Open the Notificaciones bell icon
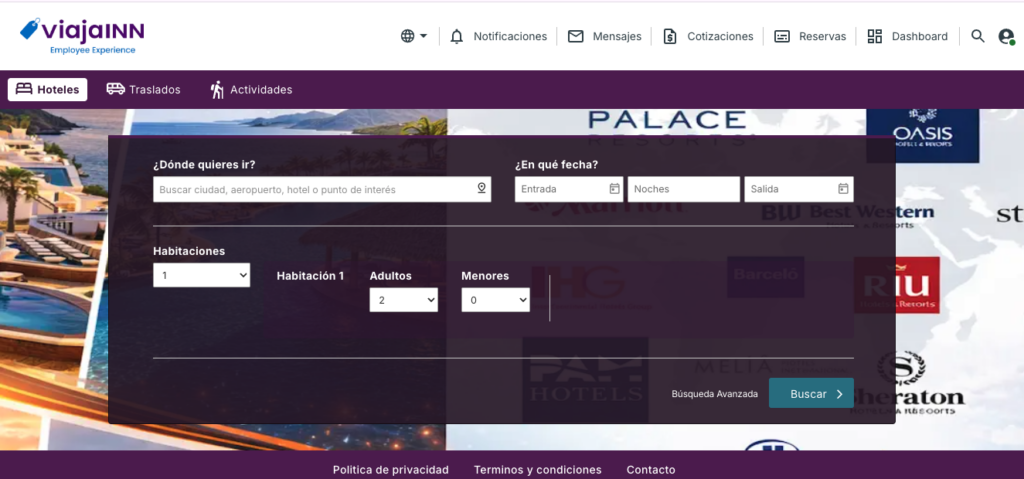 click(x=457, y=37)
